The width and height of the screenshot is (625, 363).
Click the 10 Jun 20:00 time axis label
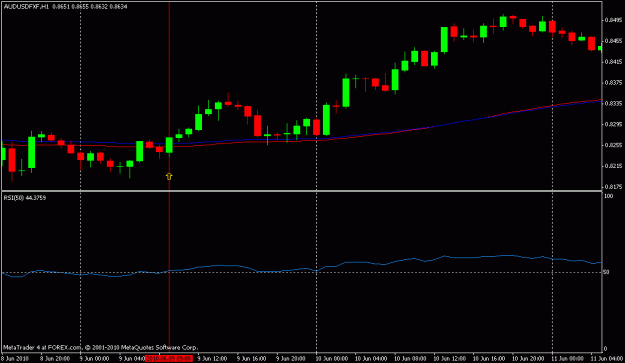tap(528, 359)
